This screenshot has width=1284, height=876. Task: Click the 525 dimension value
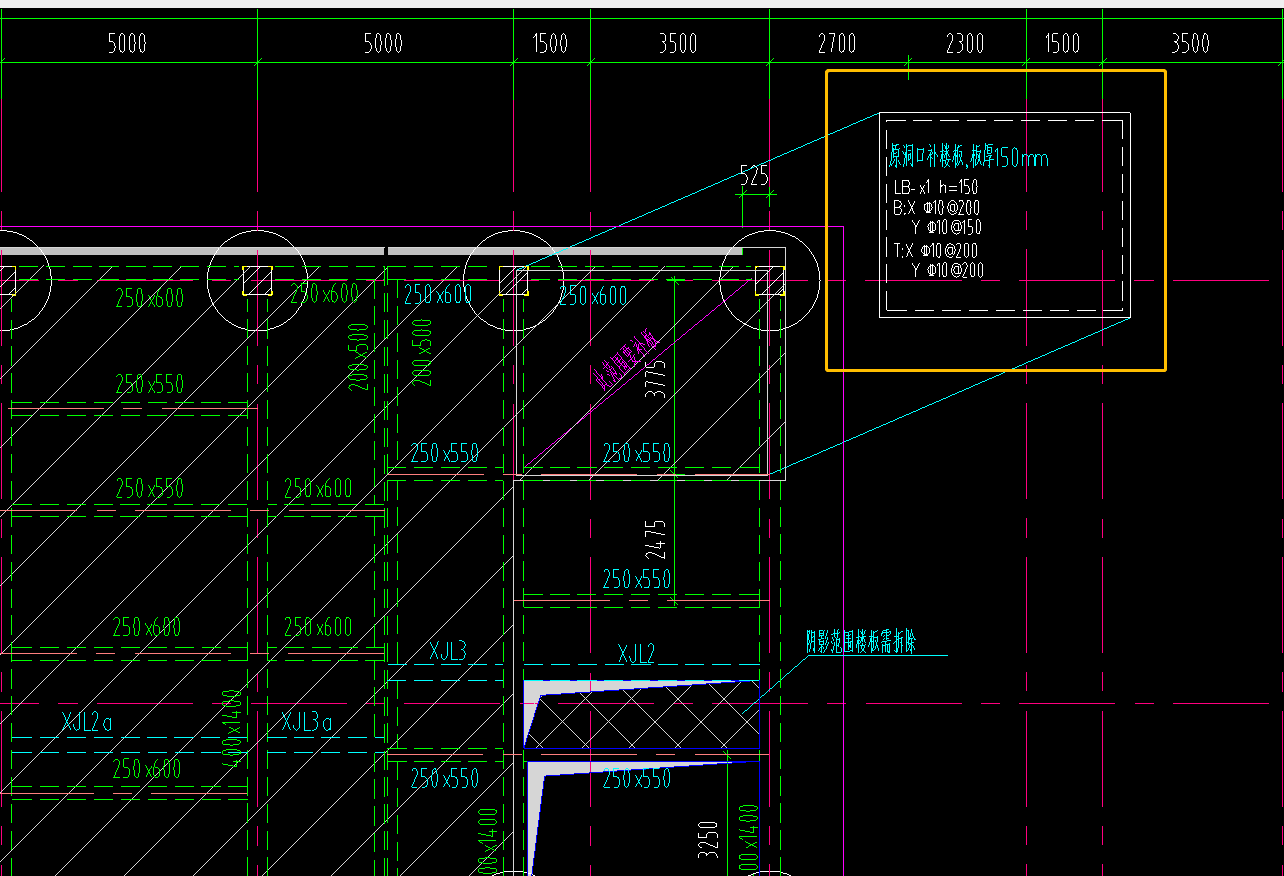coord(754,176)
